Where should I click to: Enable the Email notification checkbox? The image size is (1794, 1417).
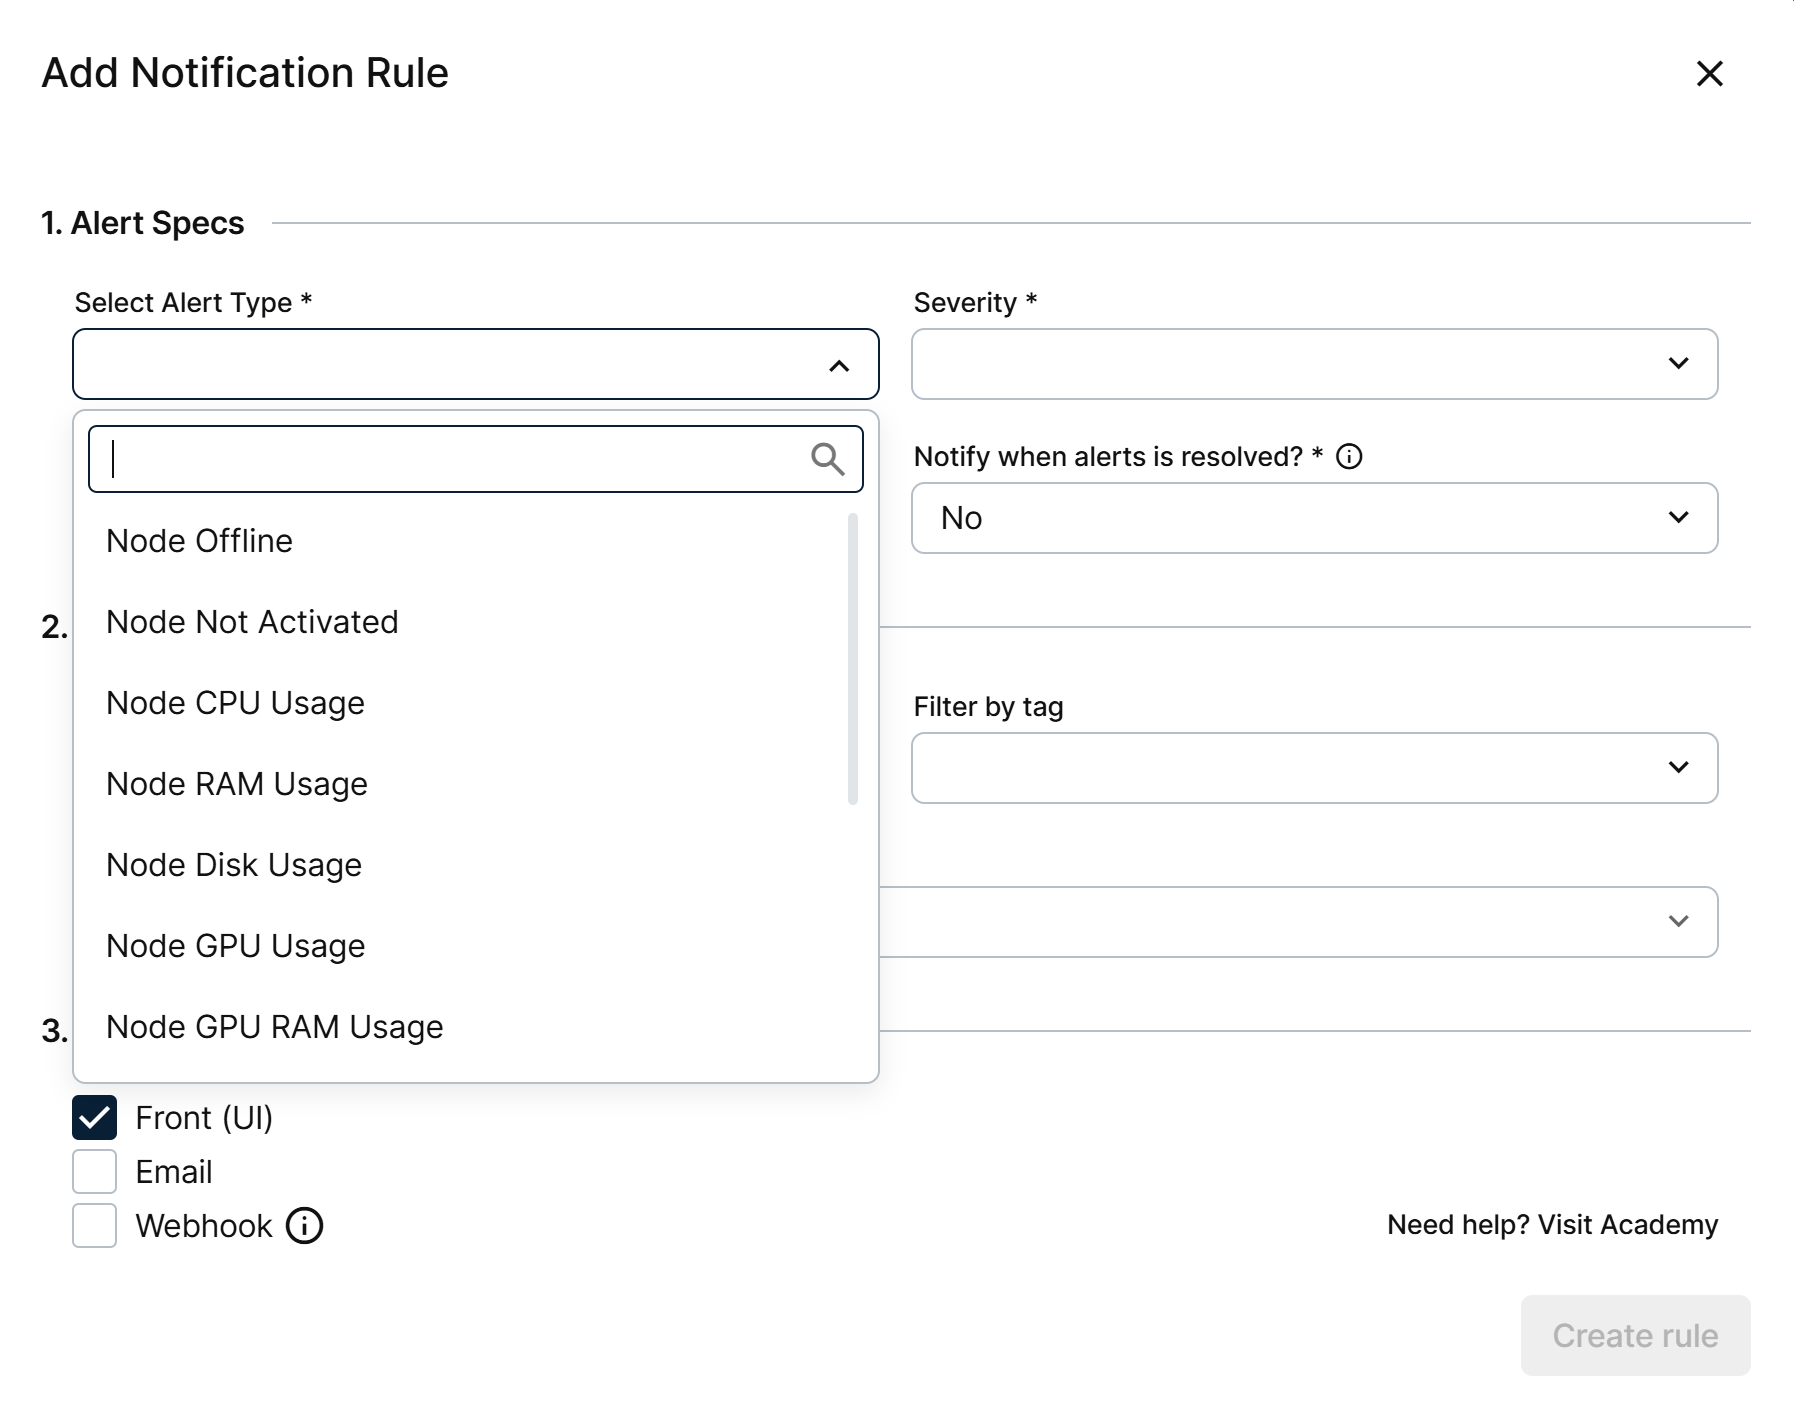[94, 1172]
